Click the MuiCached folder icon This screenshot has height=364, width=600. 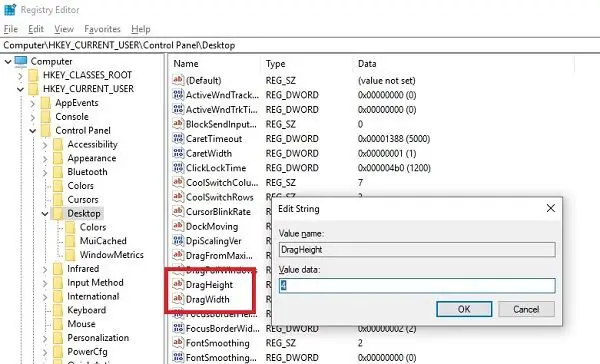coord(70,241)
